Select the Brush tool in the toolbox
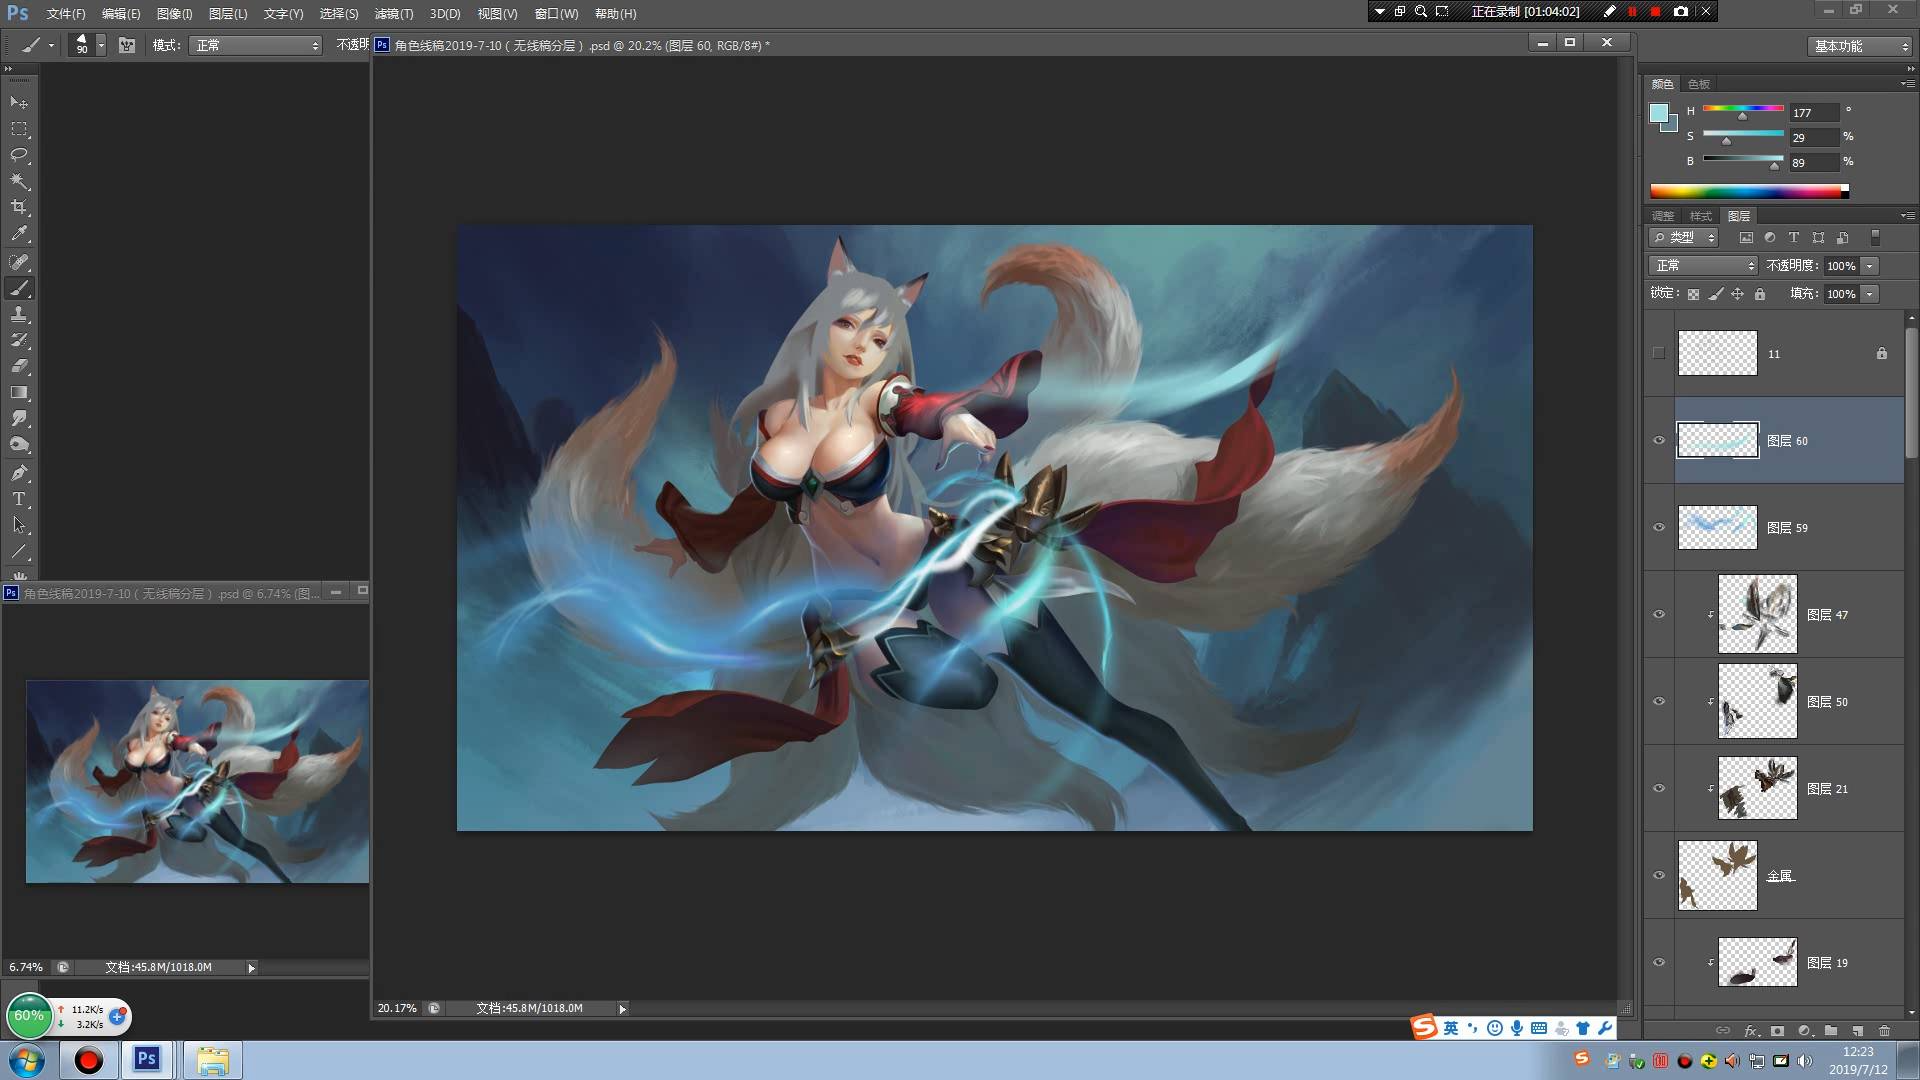 click(19, 288)
